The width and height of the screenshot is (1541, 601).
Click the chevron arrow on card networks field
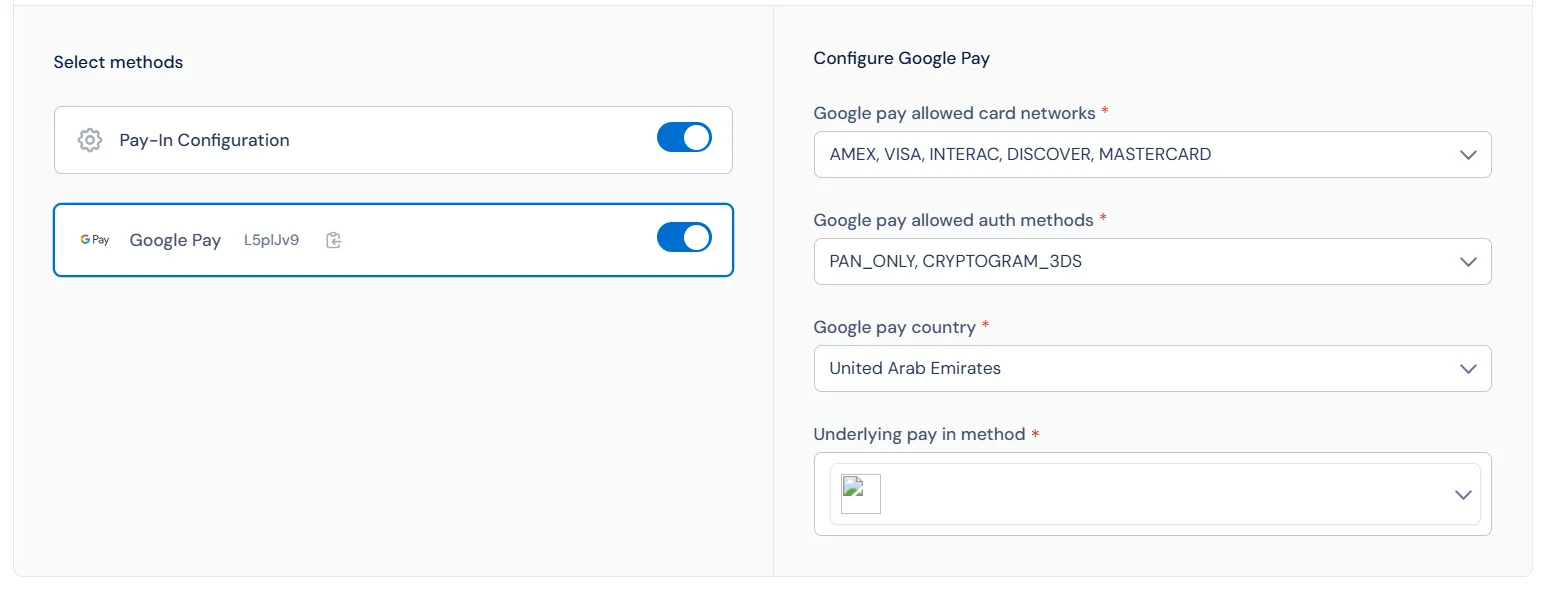point(1467,155)
